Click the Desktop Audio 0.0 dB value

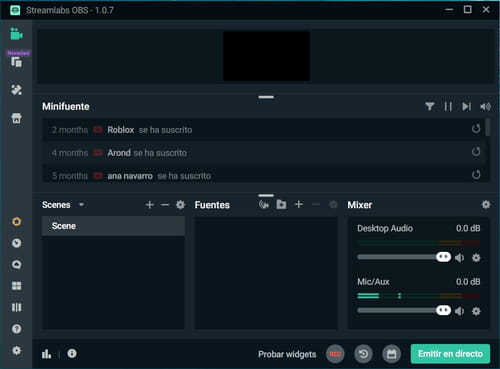pyautogui.click(x=468, y=228)
